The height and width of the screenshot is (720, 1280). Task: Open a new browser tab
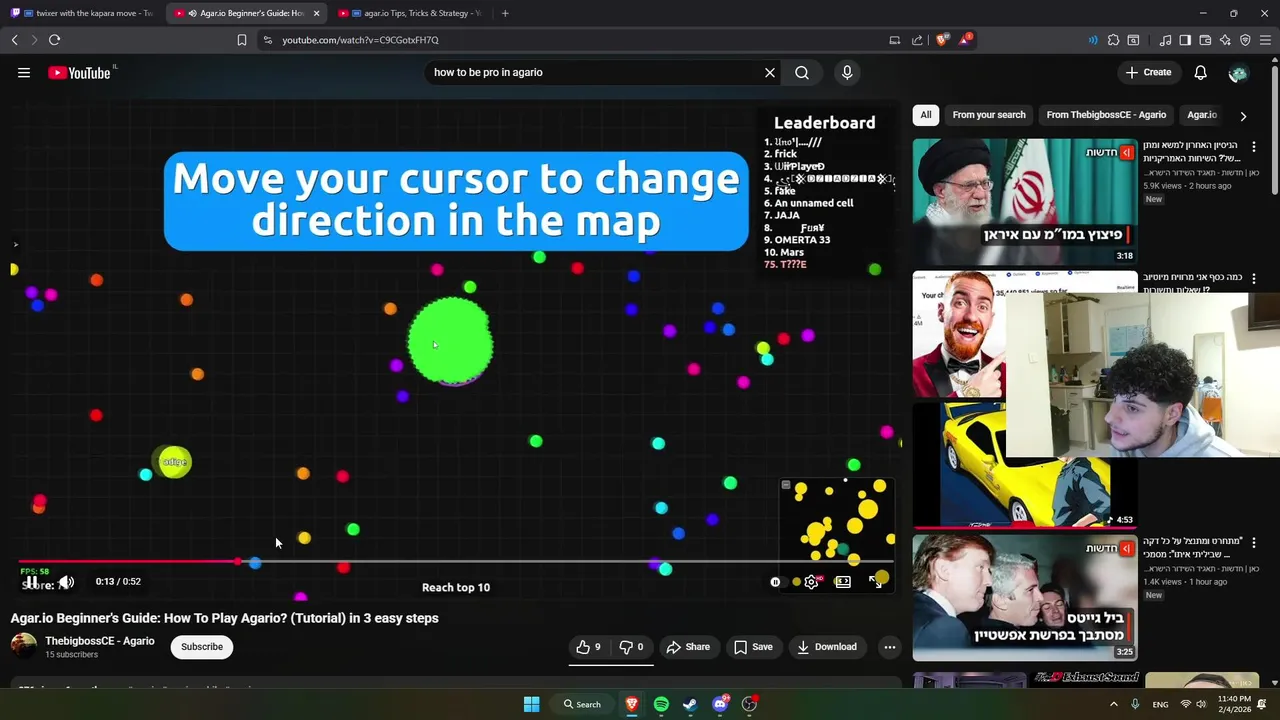505,13
